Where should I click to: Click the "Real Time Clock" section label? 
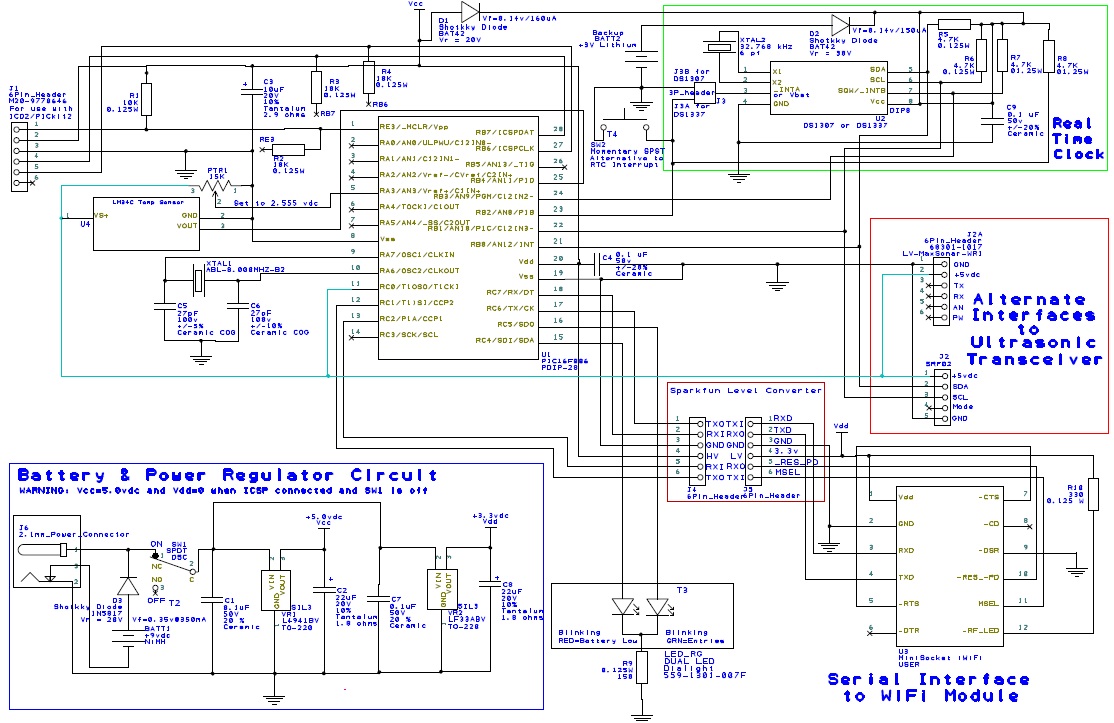(x=1078, y=137)
